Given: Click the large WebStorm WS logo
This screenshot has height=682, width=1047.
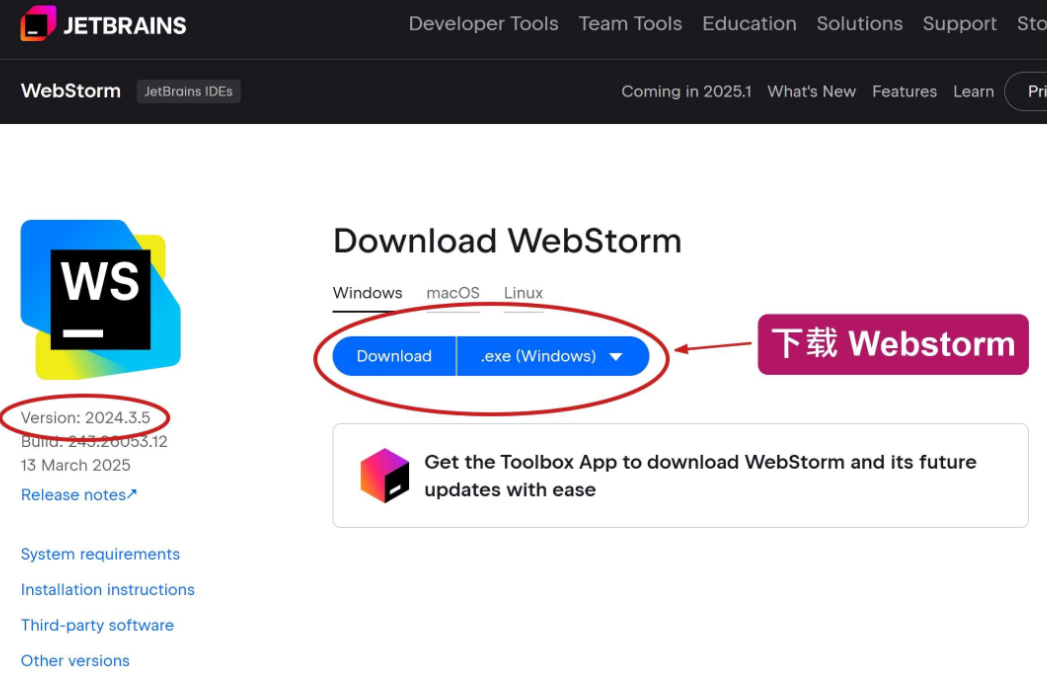Looking at the screenshot, I should [x=100, y=299].
